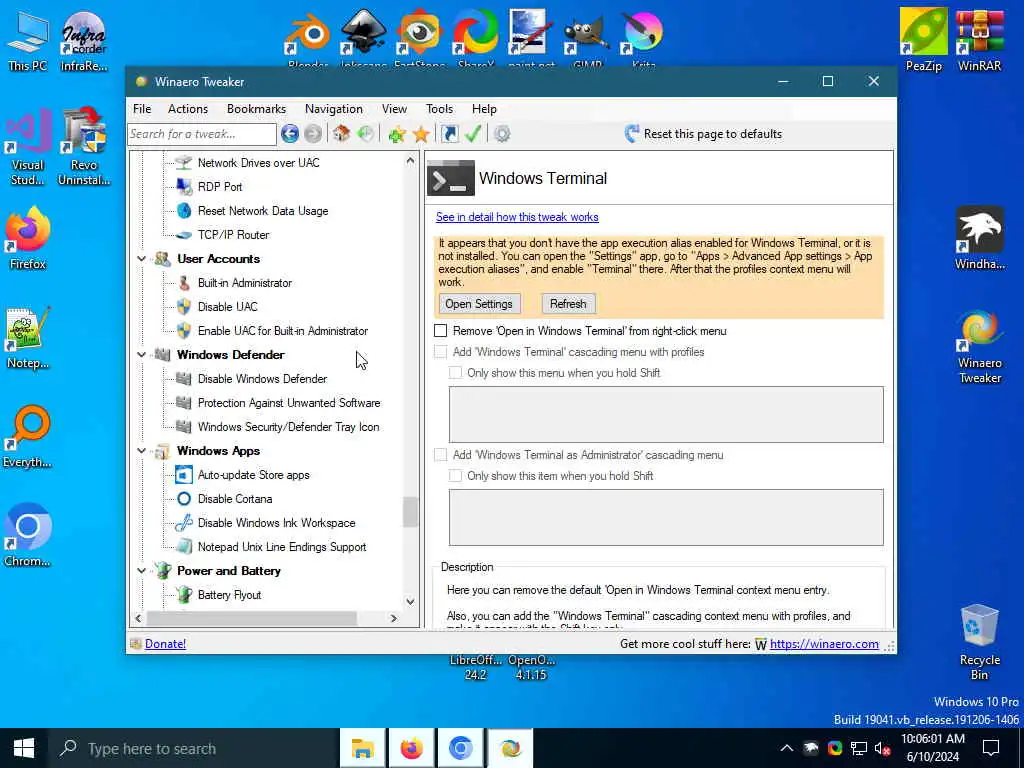The height and width of the screenshot is (768, 1024).
Task: Open the Revo Uninstaller desktop shortcut
Action: click(84, 147)
